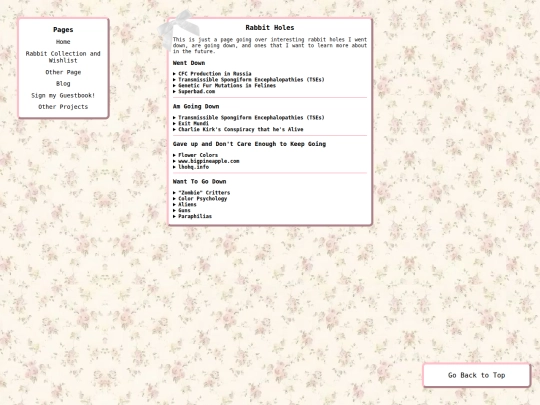540x405 pixels.
Task: Expand the www.bigpineapple.com entry
Action: click(x=206, y=161)
